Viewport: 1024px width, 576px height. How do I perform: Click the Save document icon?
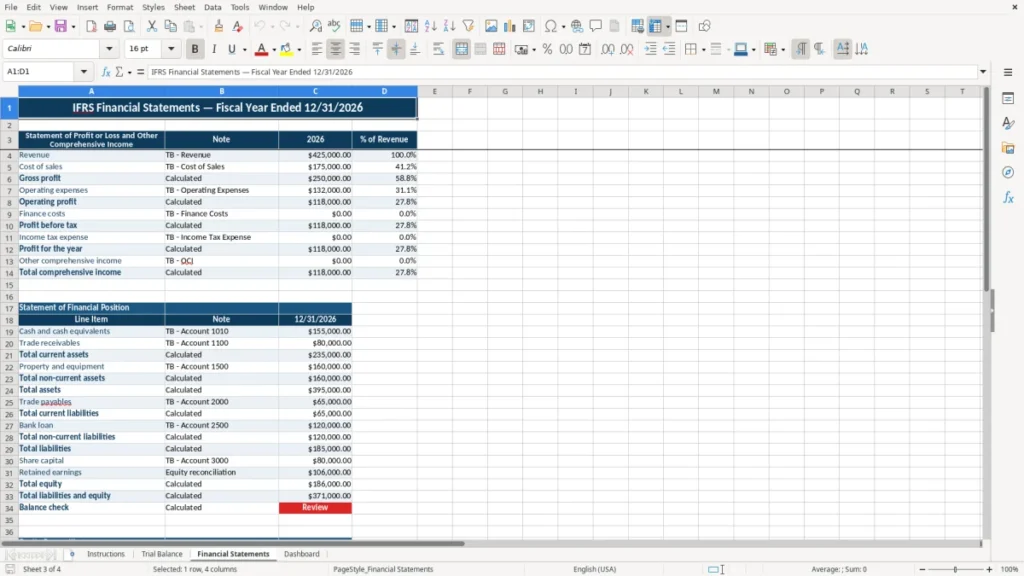point(61,26)
